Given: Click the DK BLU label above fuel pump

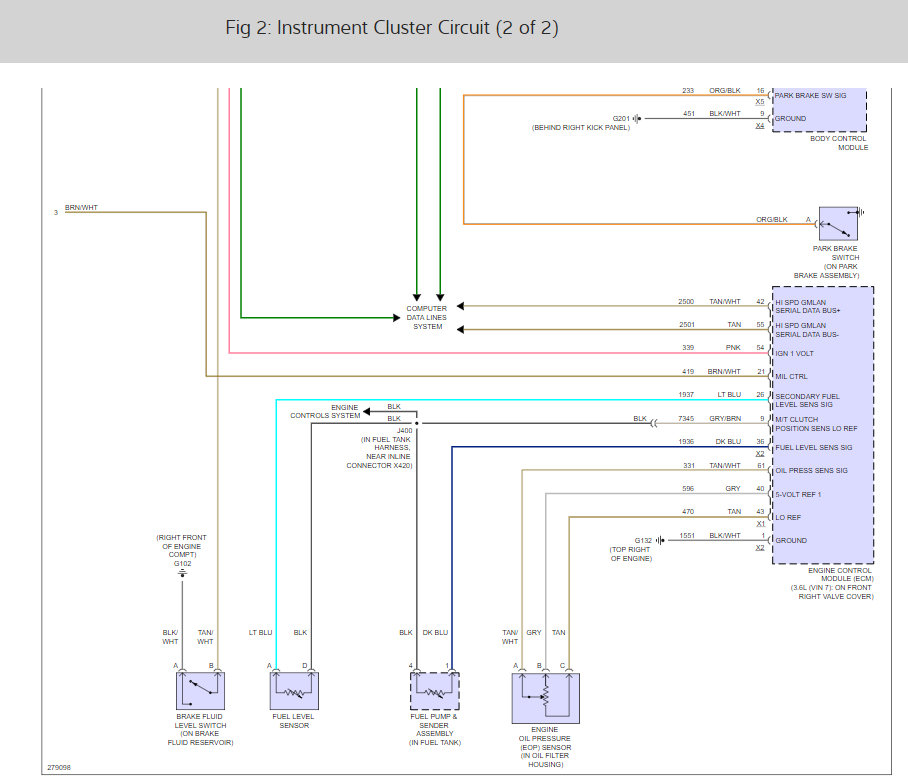Looking at the screenshot, I should (x=435, y=633).
